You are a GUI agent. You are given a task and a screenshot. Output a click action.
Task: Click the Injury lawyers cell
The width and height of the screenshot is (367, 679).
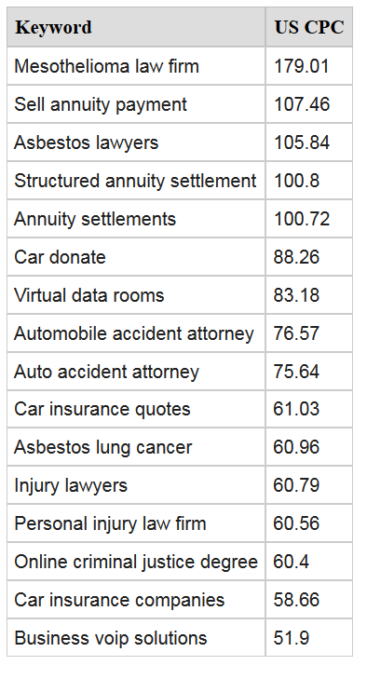[136, 485]
